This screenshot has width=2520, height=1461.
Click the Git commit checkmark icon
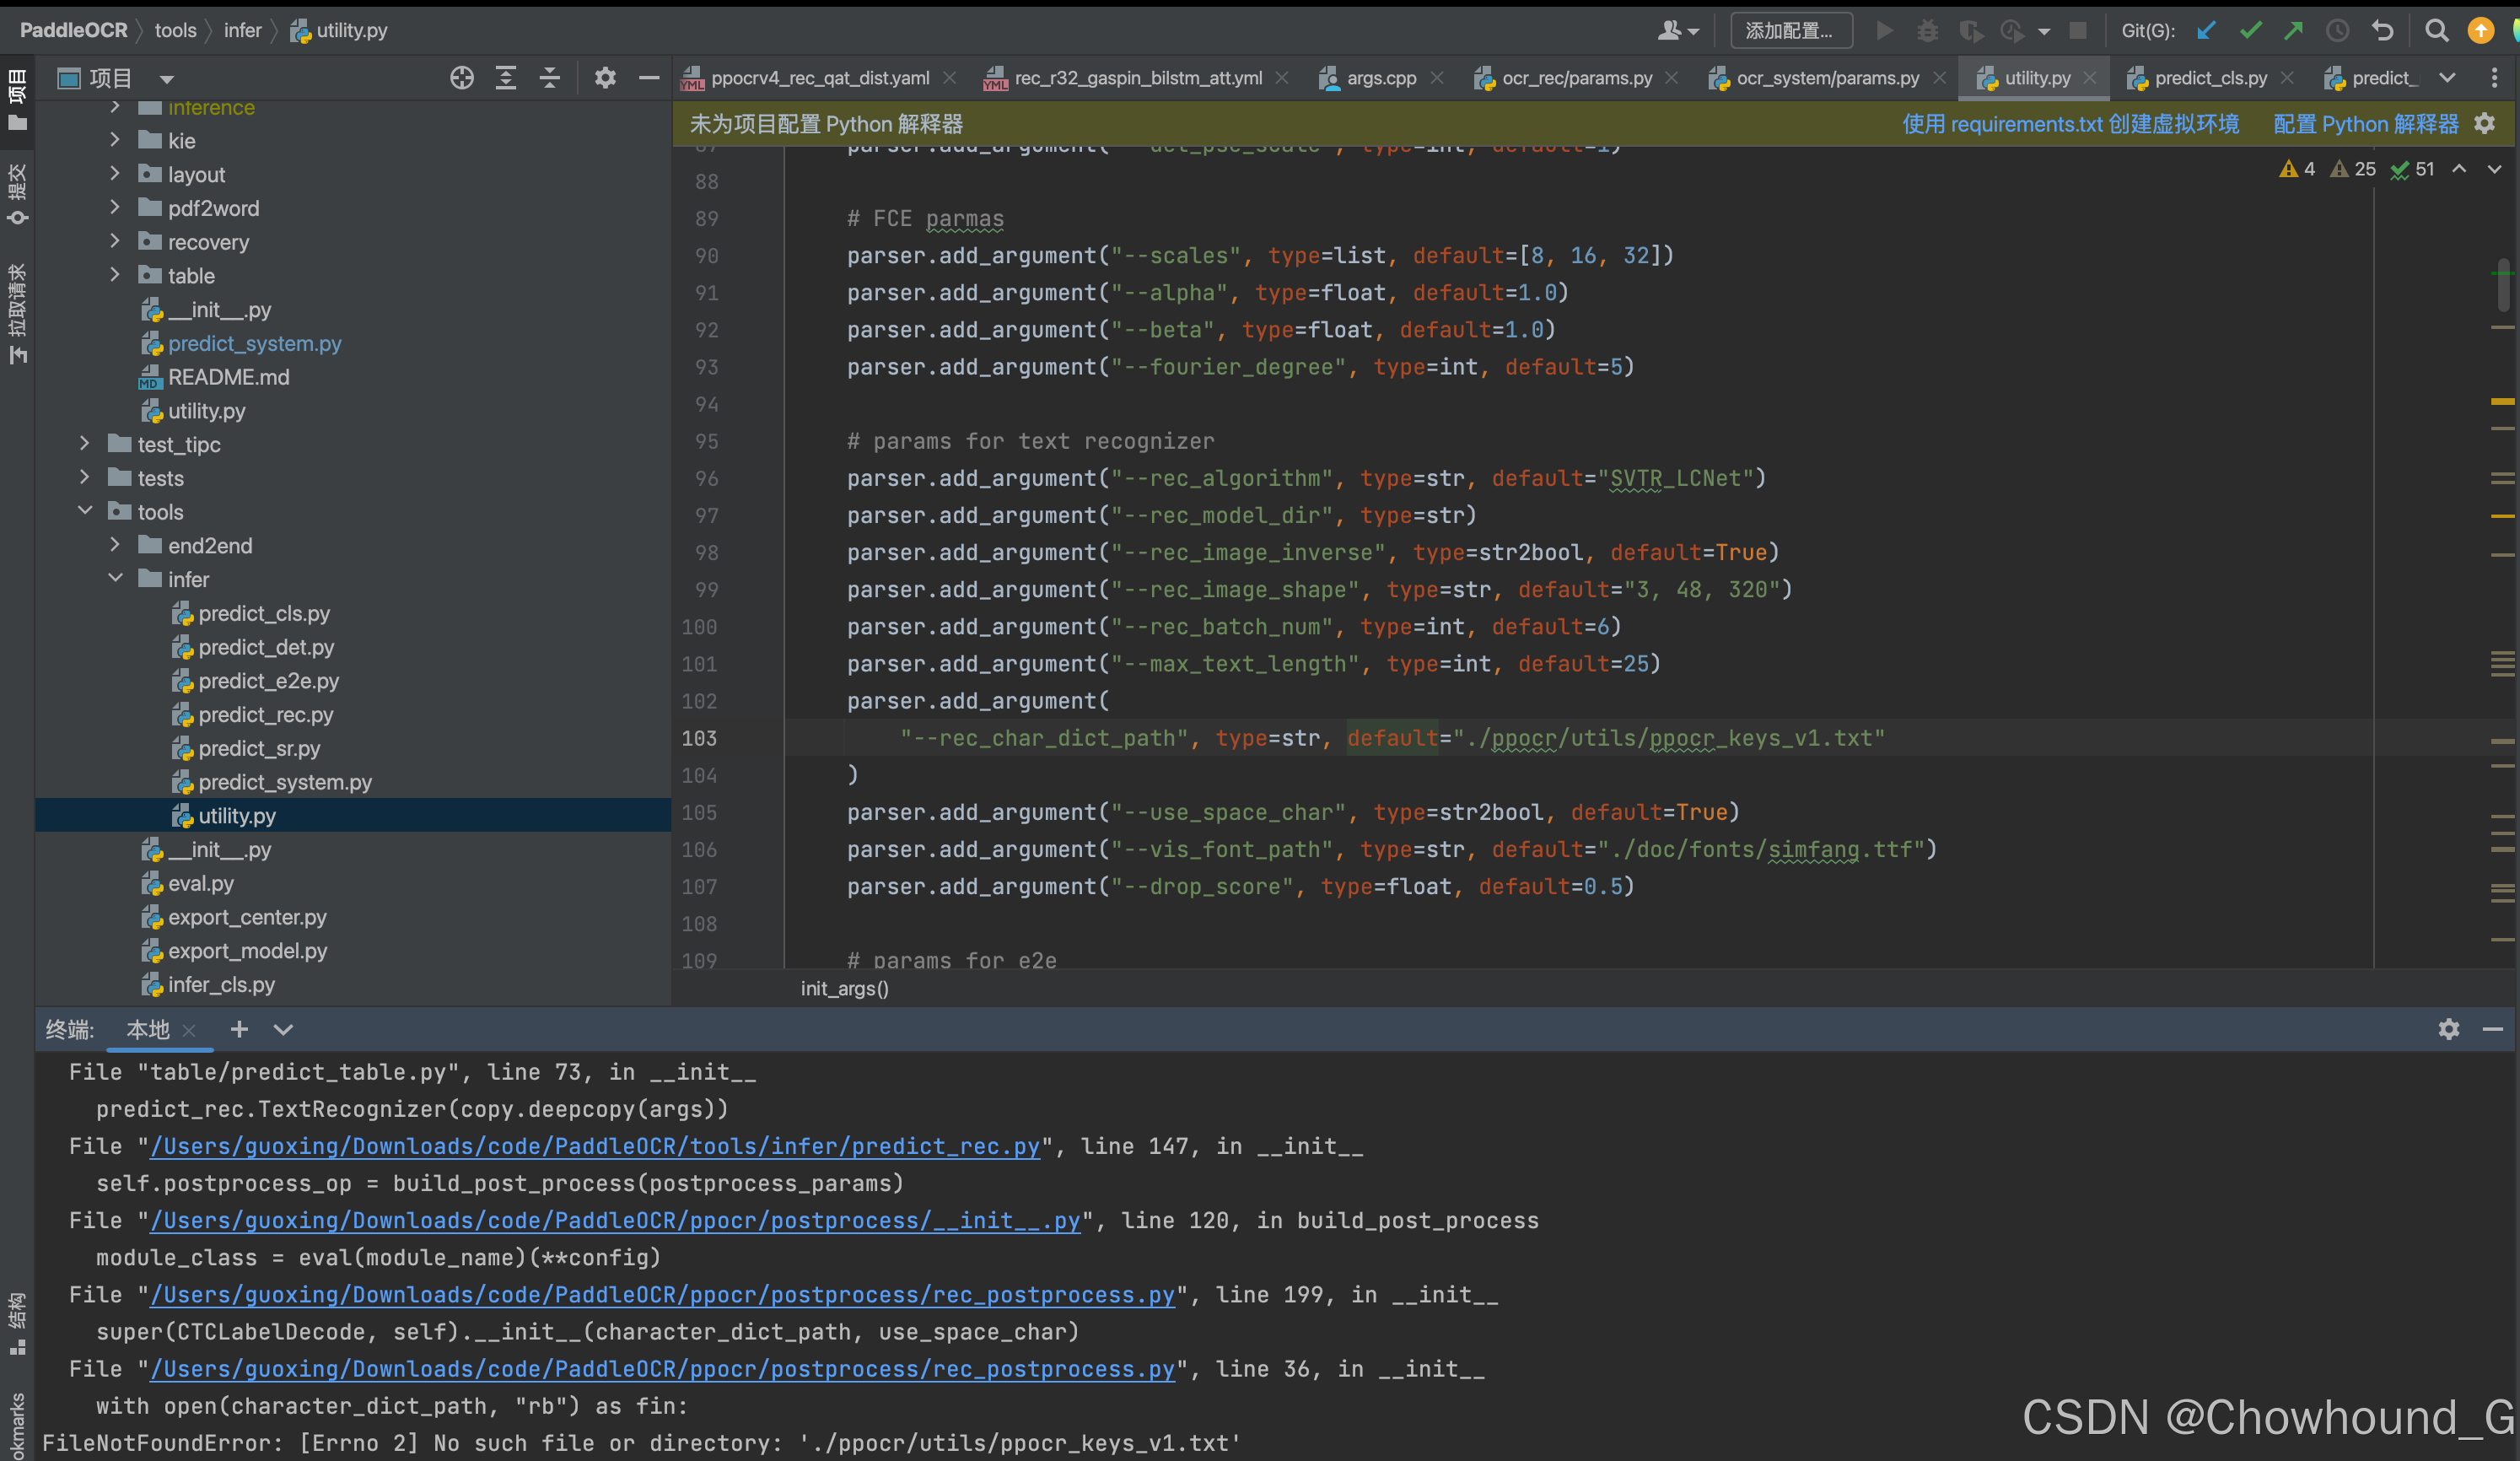point(2250,30)
